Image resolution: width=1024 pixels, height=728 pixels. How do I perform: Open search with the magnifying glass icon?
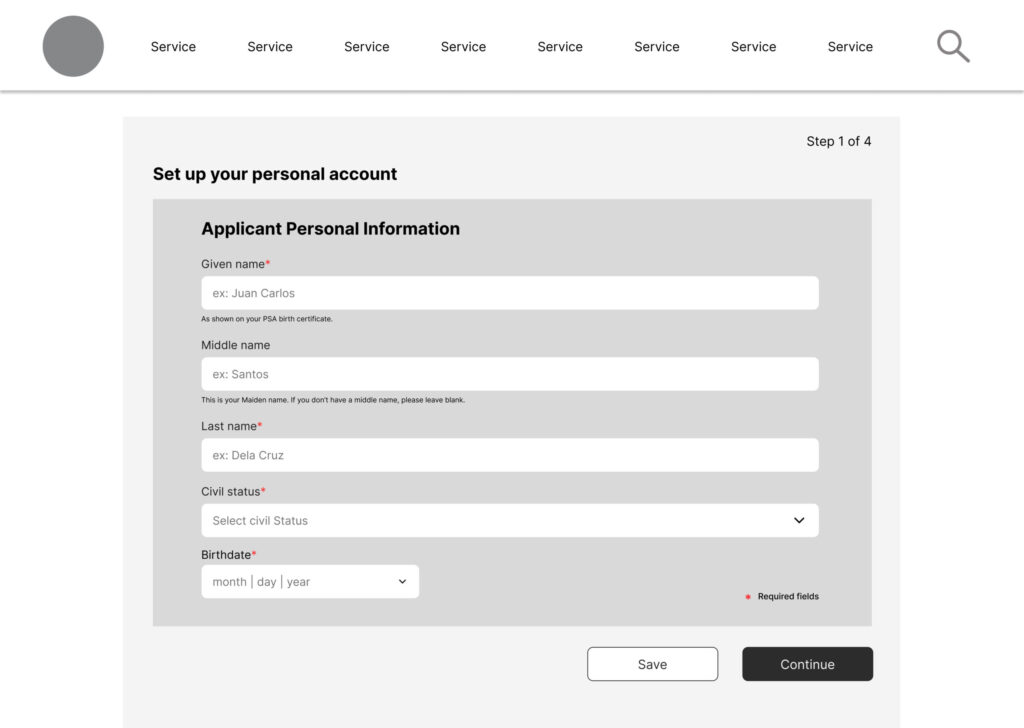953,46
